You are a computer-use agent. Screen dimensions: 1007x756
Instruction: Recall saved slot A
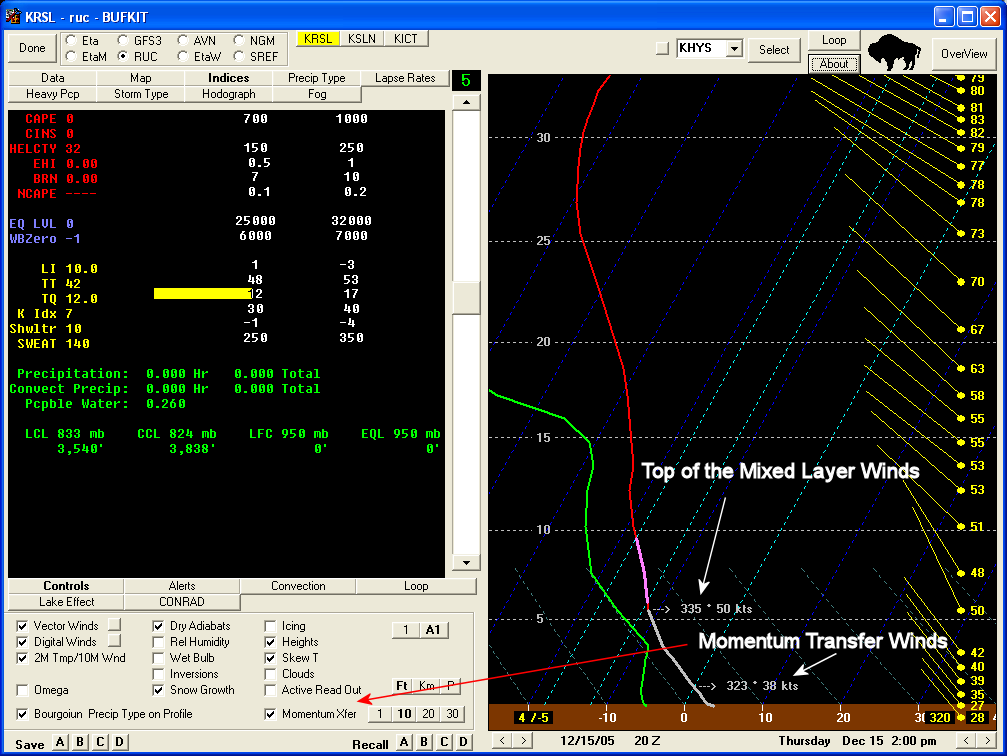[404, 742]
